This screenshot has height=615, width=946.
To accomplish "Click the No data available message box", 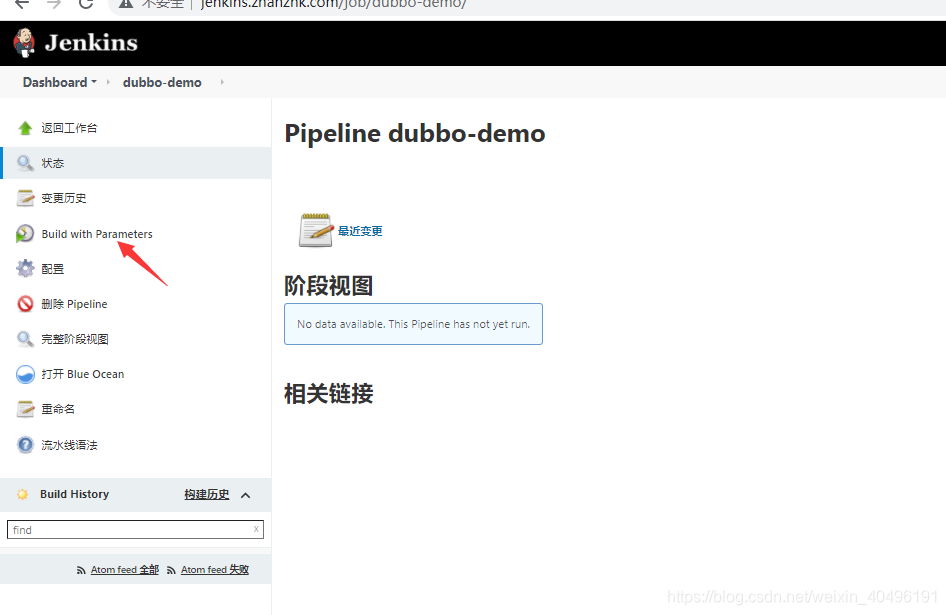I will click(413, 324).
